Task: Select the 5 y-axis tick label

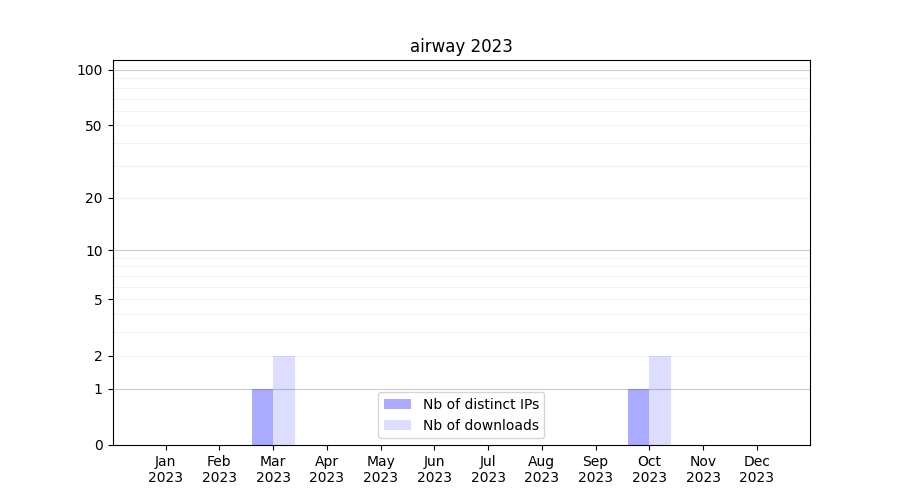Action: point(98,300)
